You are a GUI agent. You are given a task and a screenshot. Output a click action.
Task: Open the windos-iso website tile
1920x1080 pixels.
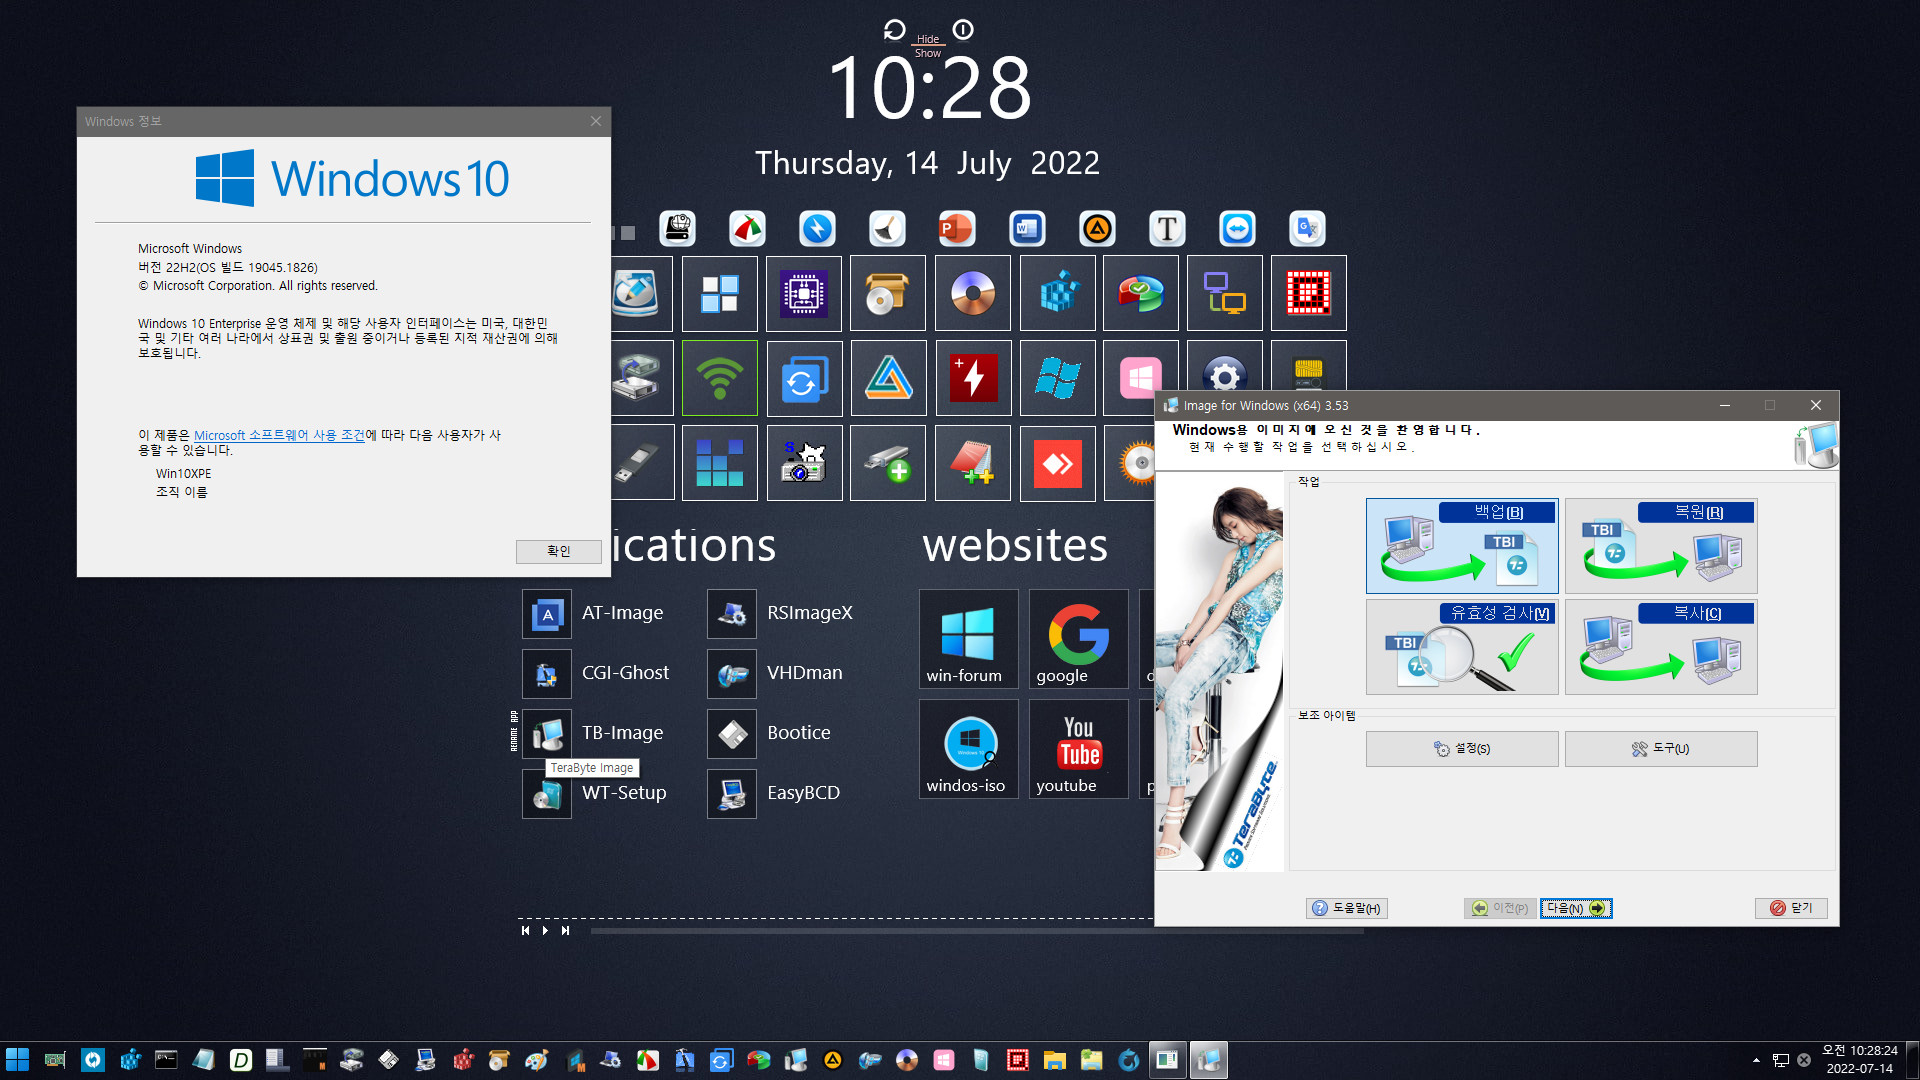[968, 749]
